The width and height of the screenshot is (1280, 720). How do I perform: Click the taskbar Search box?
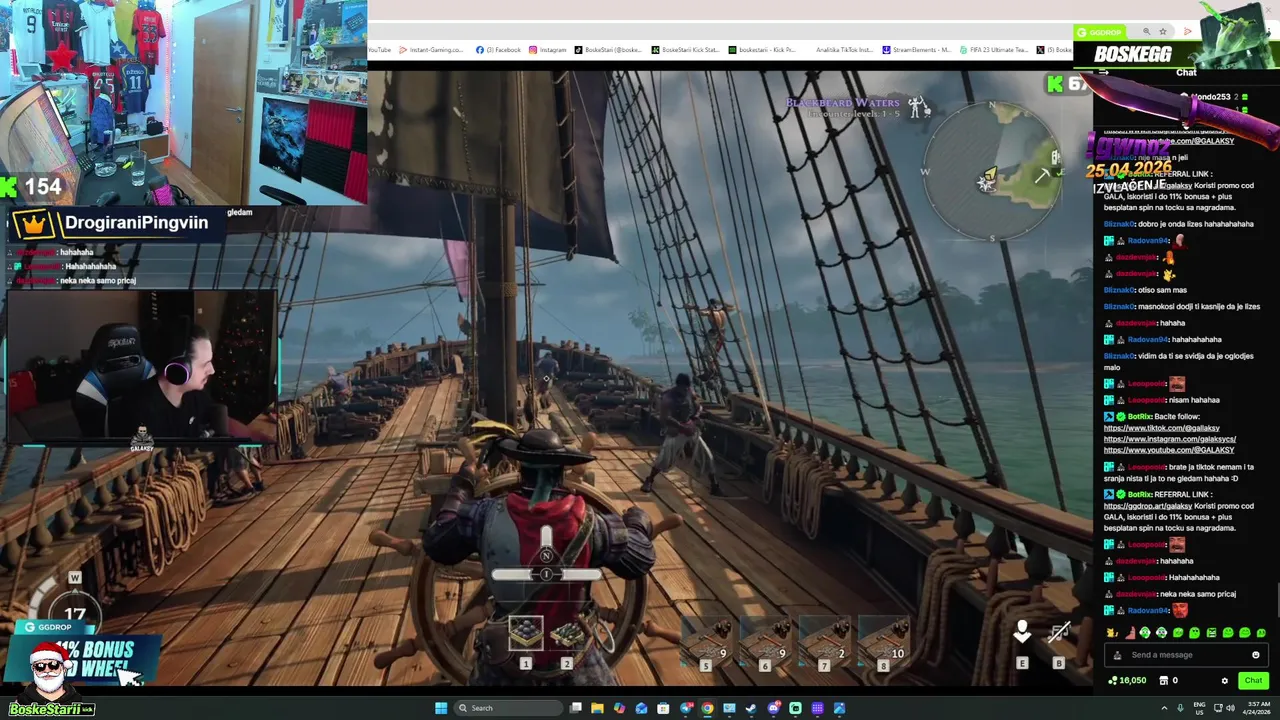click(x=507, y=708)
